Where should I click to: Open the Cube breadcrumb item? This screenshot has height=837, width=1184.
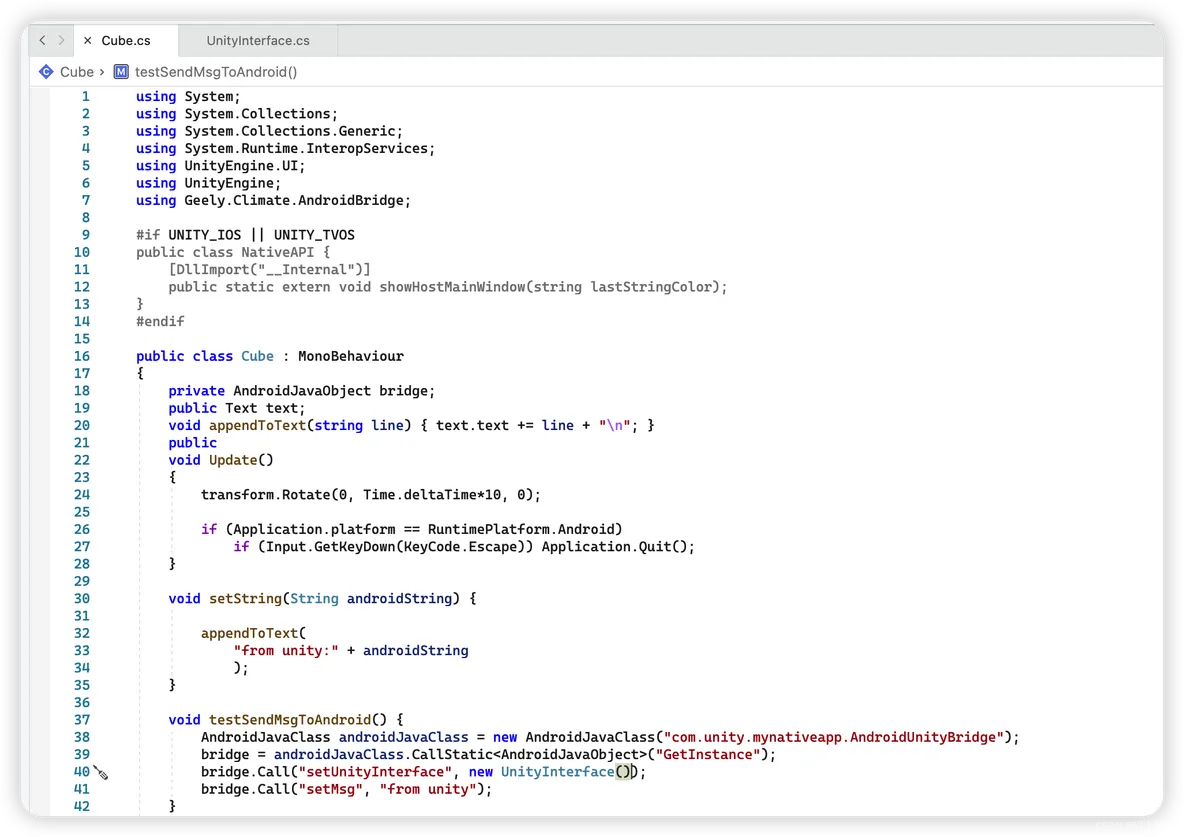coord(77,72)
